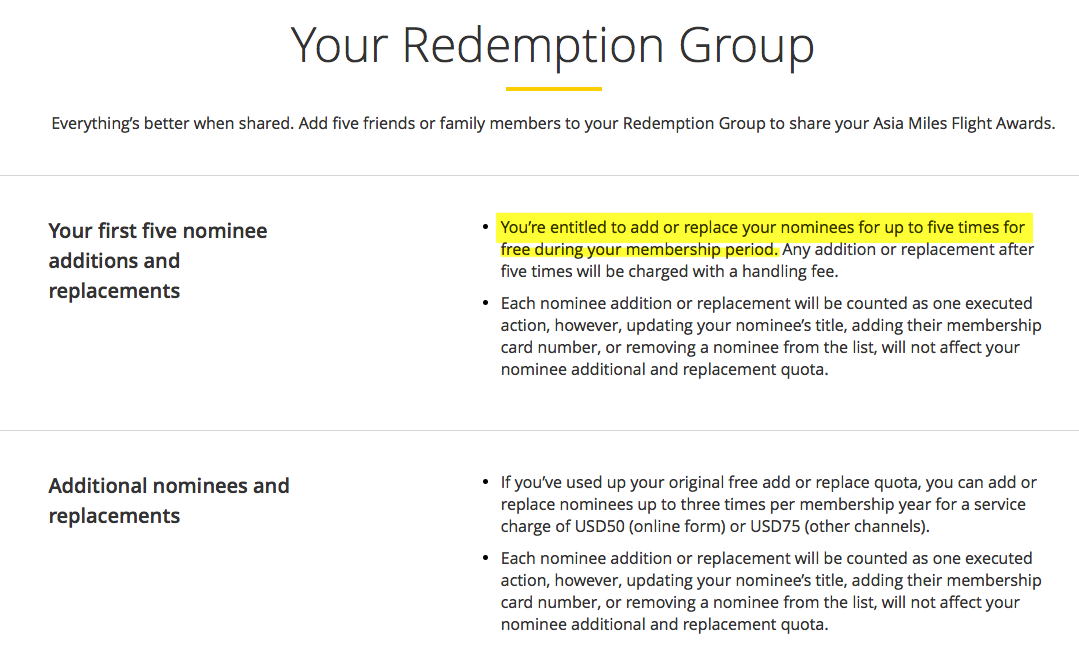Click the yellow highlighted text about free replacements

(765, 238)
